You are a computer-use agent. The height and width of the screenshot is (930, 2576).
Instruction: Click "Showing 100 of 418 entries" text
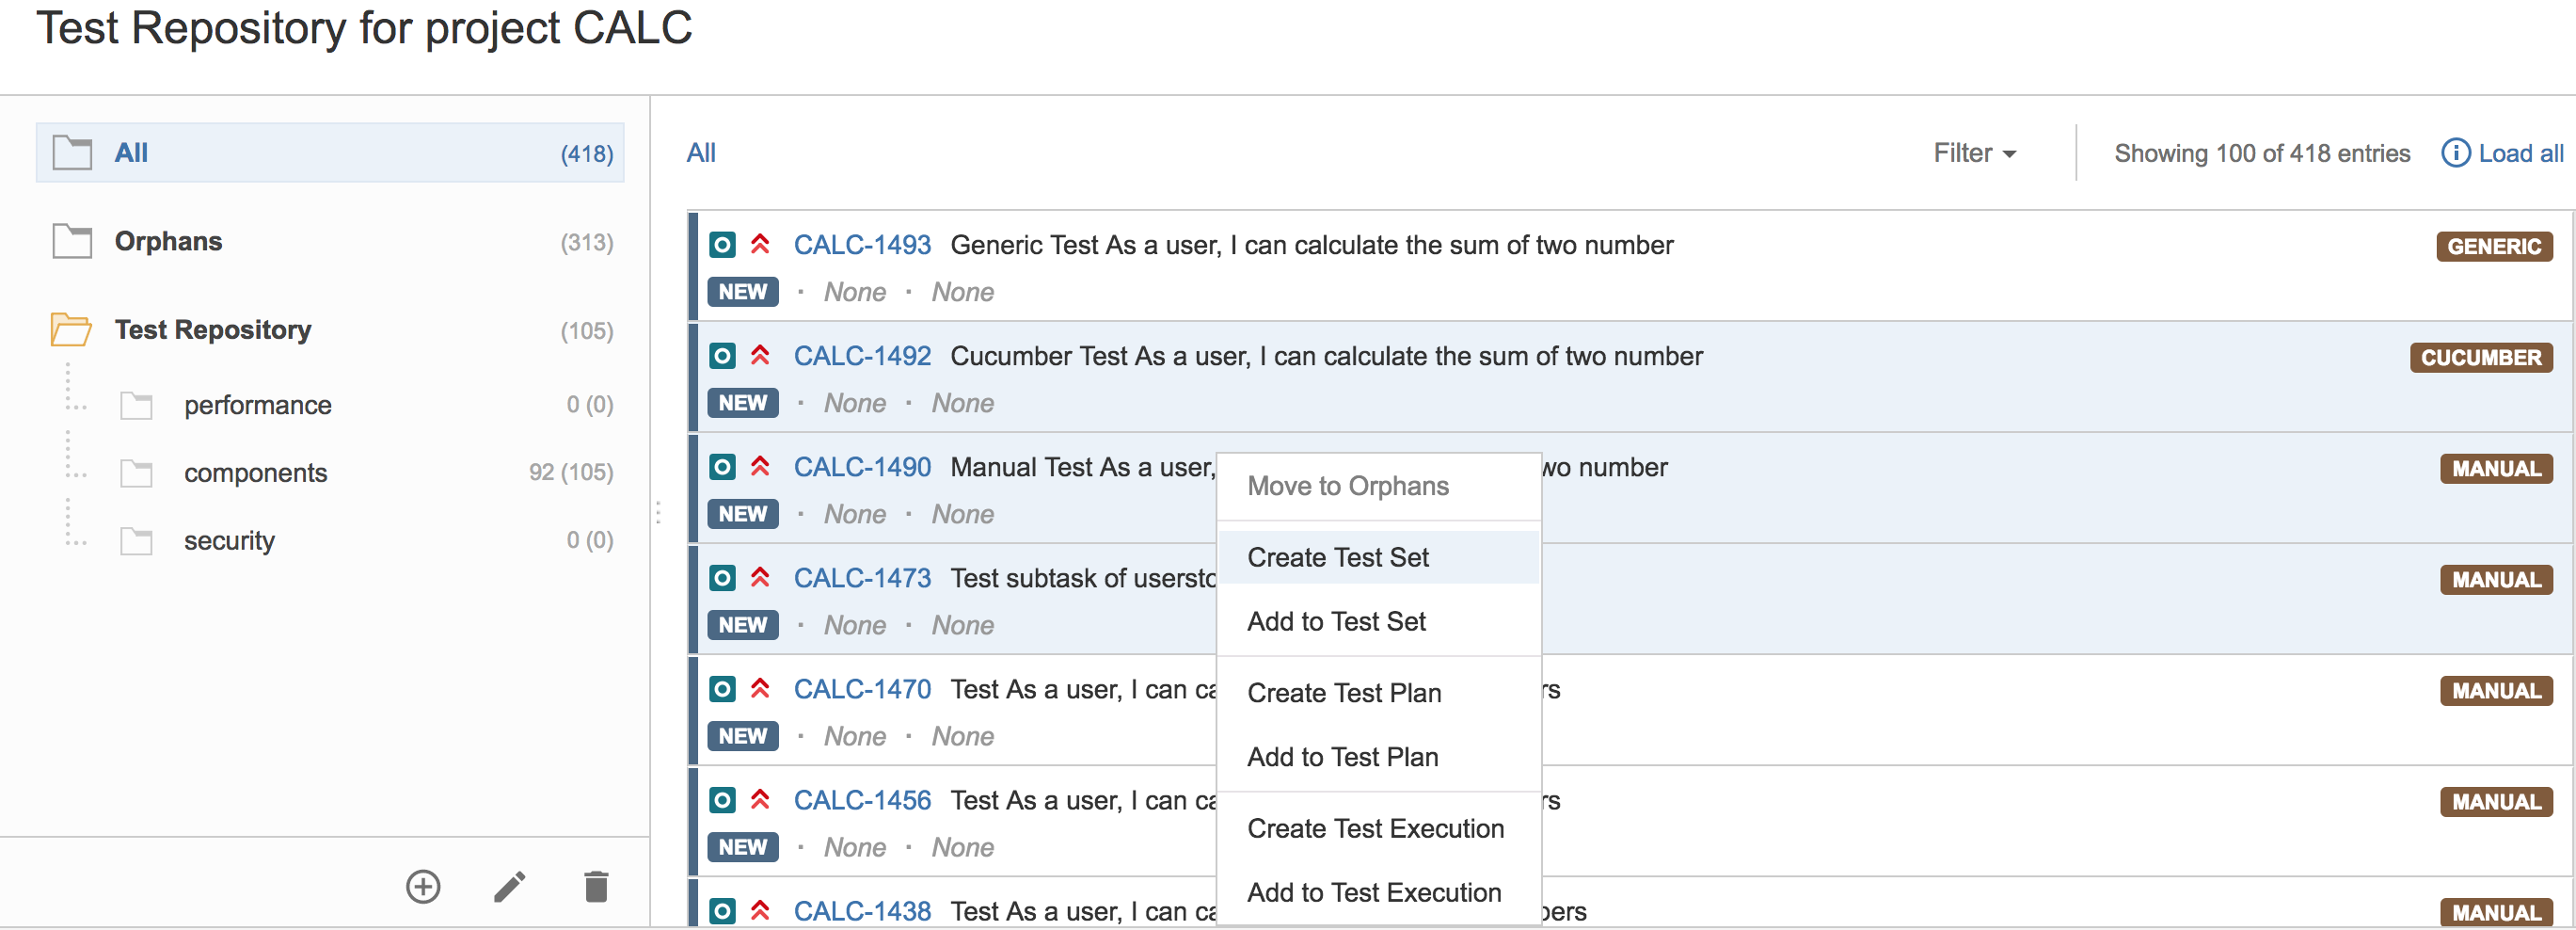pos(2262,153)
